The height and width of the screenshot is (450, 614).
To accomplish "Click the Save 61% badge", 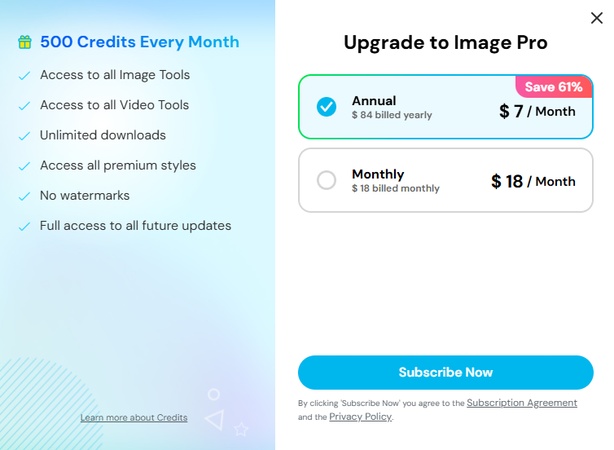I will pyautogui.click(x=553, y=87).
